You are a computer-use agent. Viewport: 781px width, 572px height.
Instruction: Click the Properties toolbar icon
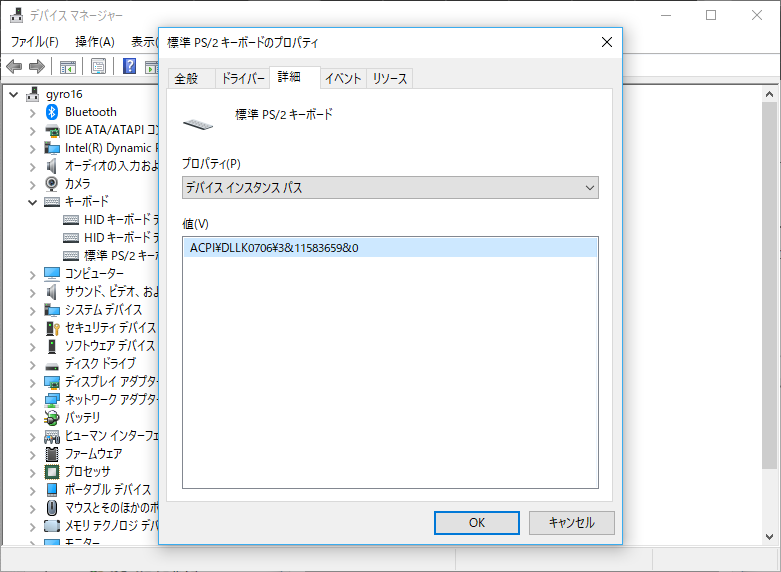[99, 66]
